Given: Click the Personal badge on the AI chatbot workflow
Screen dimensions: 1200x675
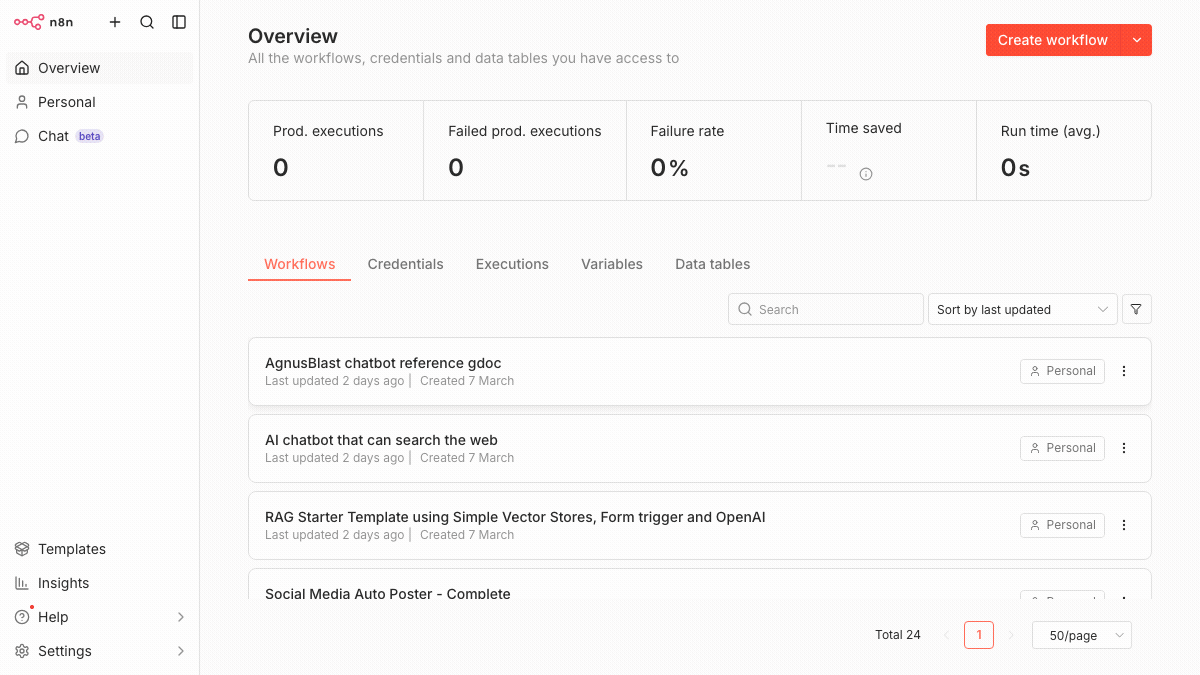Looking at the screenshot, I should [1062, 448].
